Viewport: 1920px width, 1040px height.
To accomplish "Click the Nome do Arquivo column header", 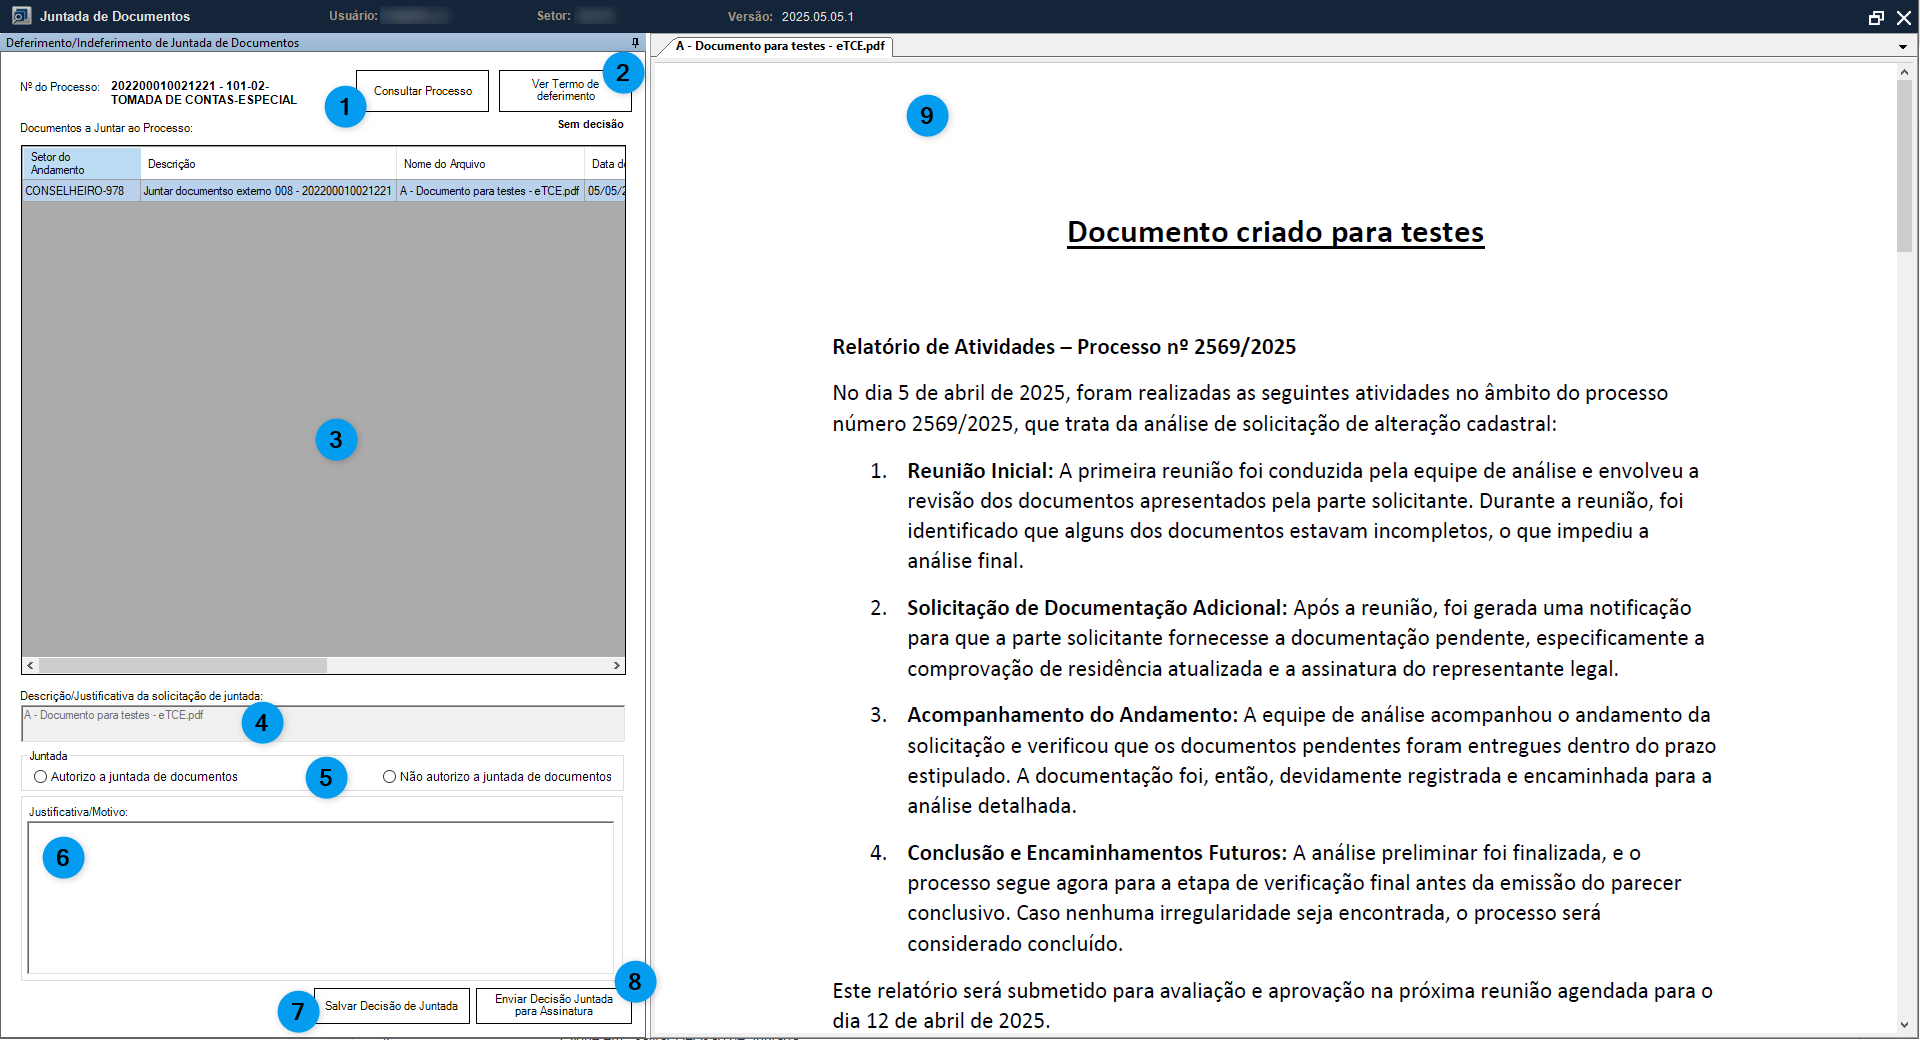I will [490, 164].
